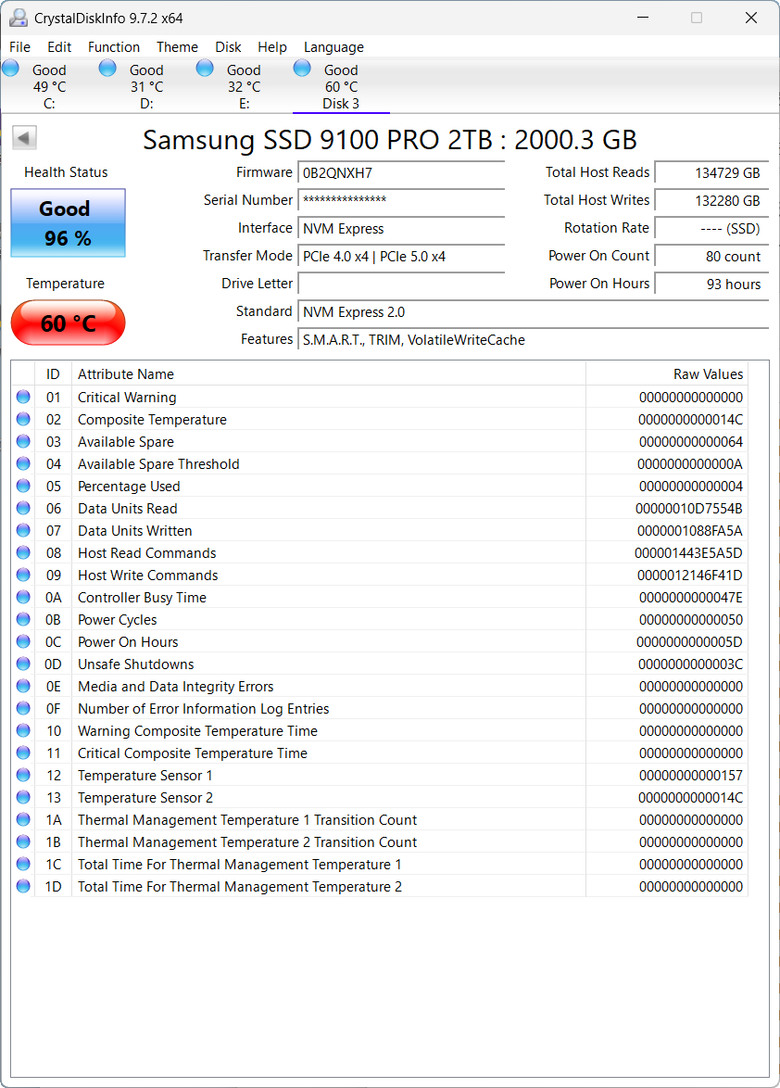Click status orb of Unsafe Shutdowns row
780x1088 pixels.
coord(24,663)
